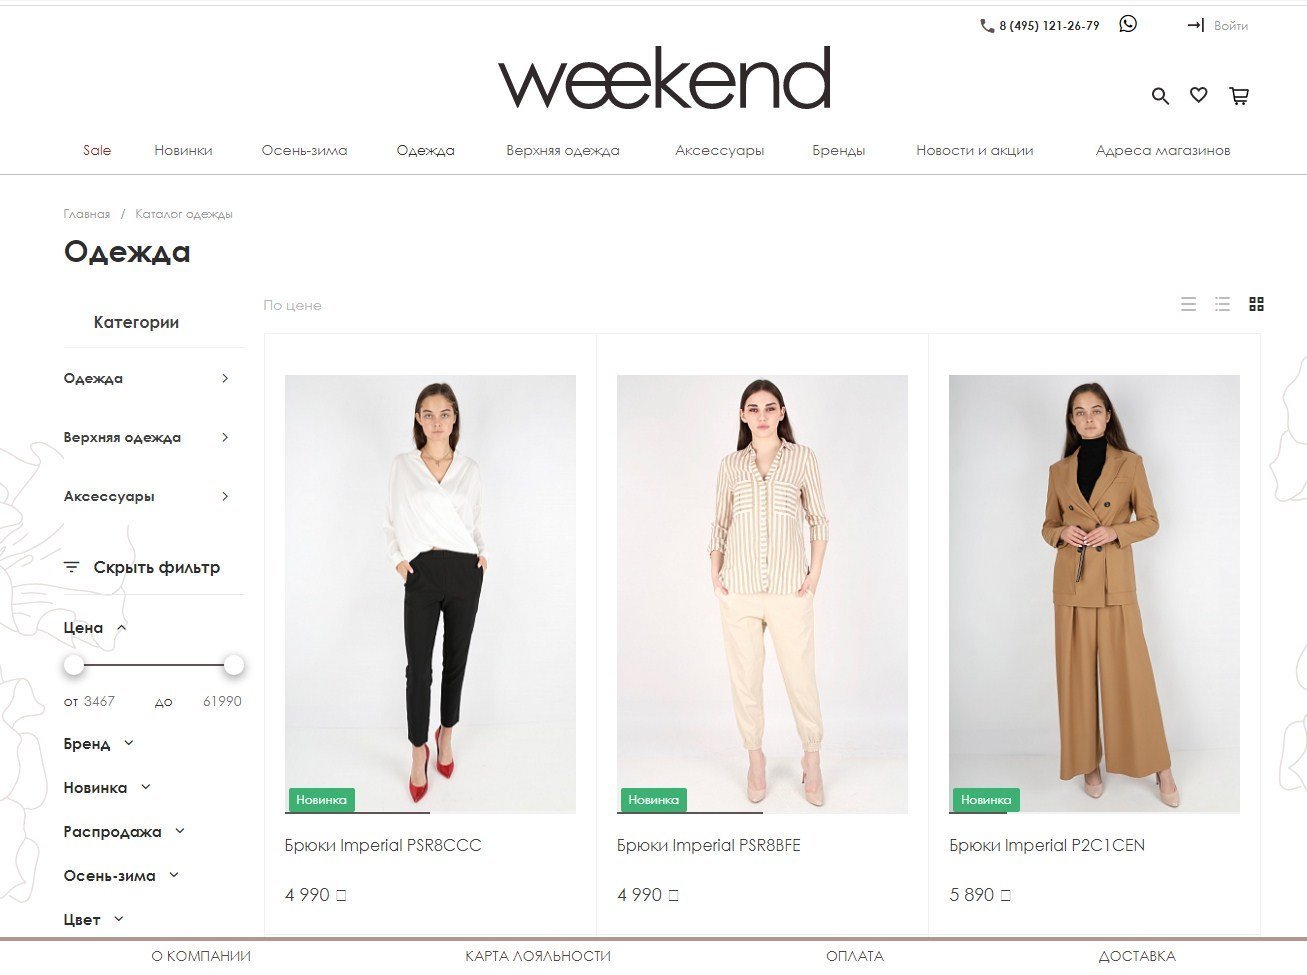Screen dimensions: 1307x975
Task: Open the Брюки Imperial P2C1CEN product link
Action: click(x=1047, y=845)
